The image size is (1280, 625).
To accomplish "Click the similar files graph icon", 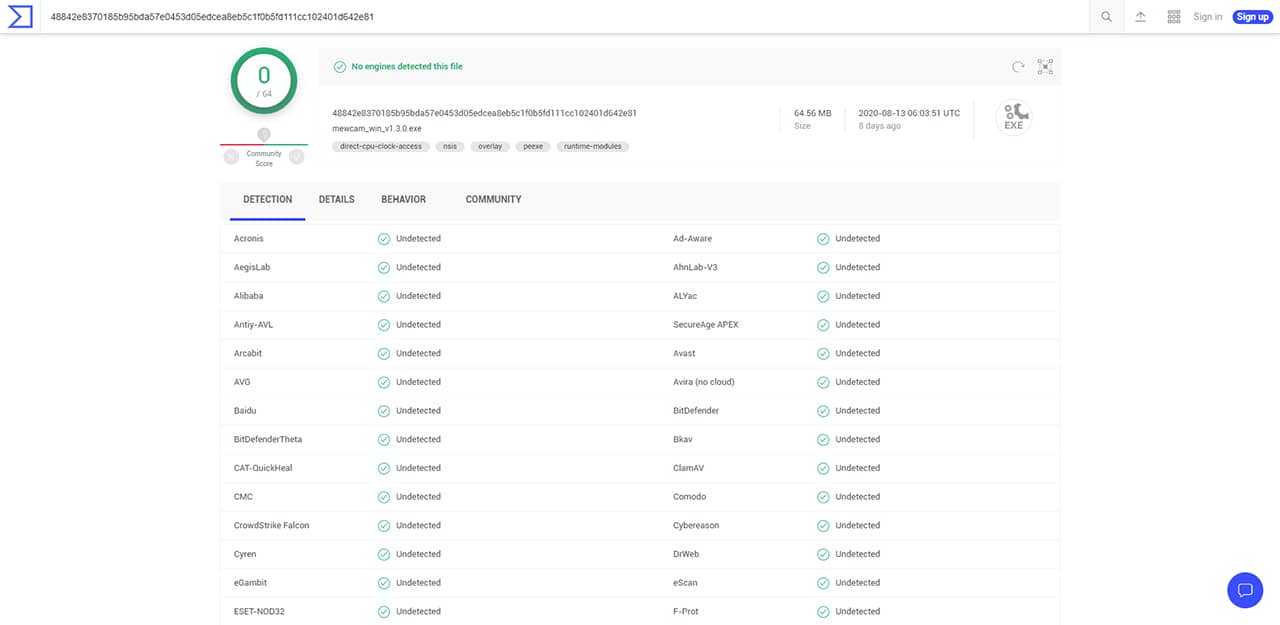I will [x=1045, y=67].
